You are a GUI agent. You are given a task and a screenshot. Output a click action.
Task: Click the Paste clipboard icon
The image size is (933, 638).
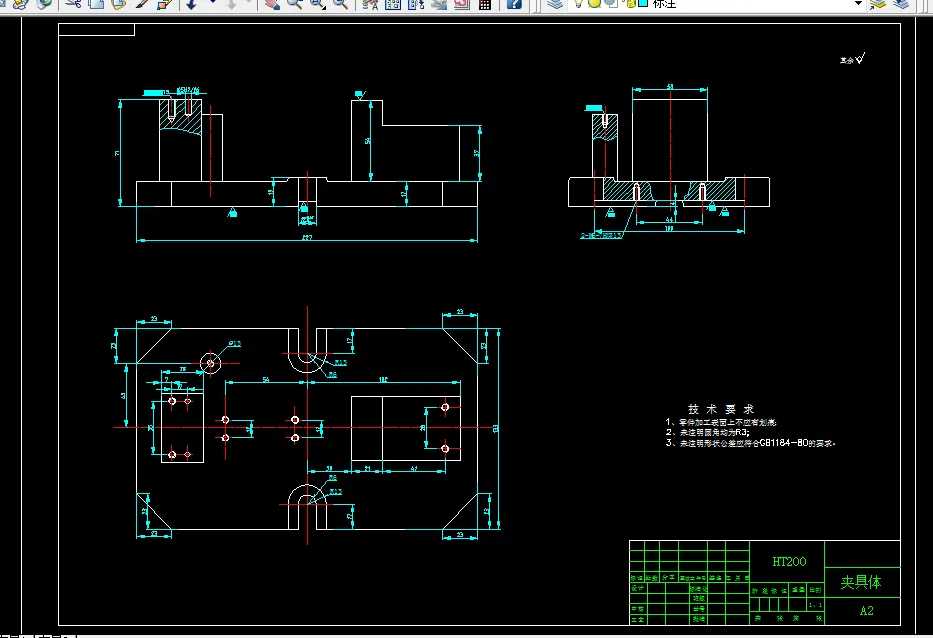click(x=118, y=4)
